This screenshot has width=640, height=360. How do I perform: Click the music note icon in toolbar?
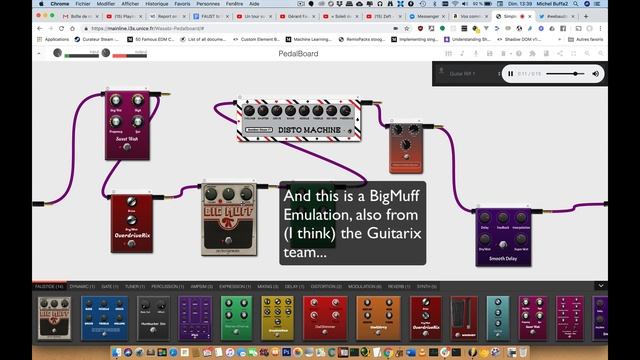(462, 53)
